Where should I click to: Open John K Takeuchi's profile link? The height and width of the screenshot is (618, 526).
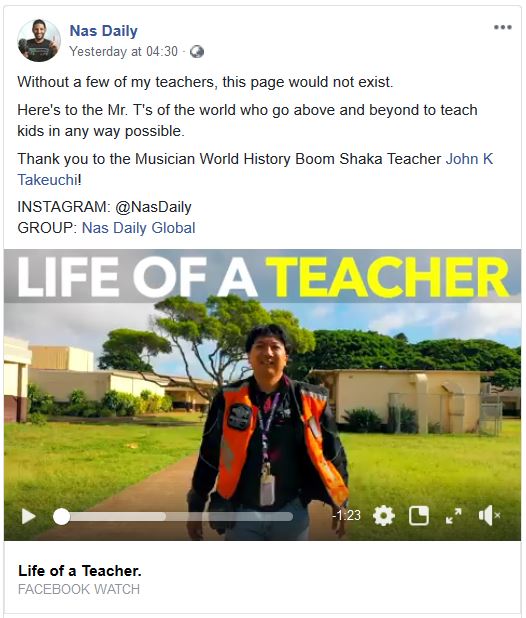click(x=469, y=159)
